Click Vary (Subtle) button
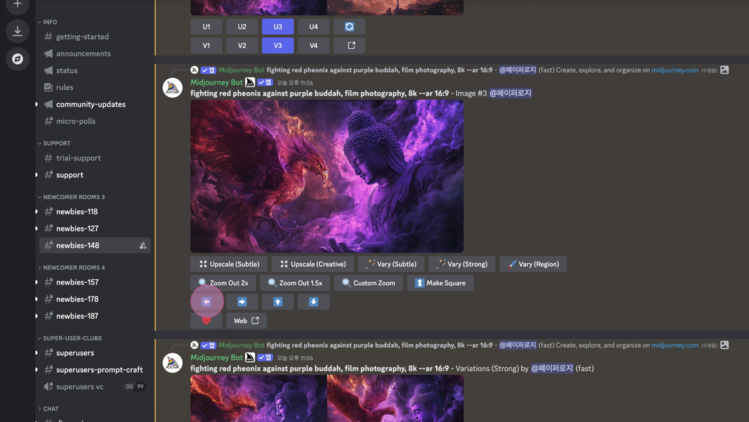The height and width of the screenshot is (422, 749). [x=391, y=264]
